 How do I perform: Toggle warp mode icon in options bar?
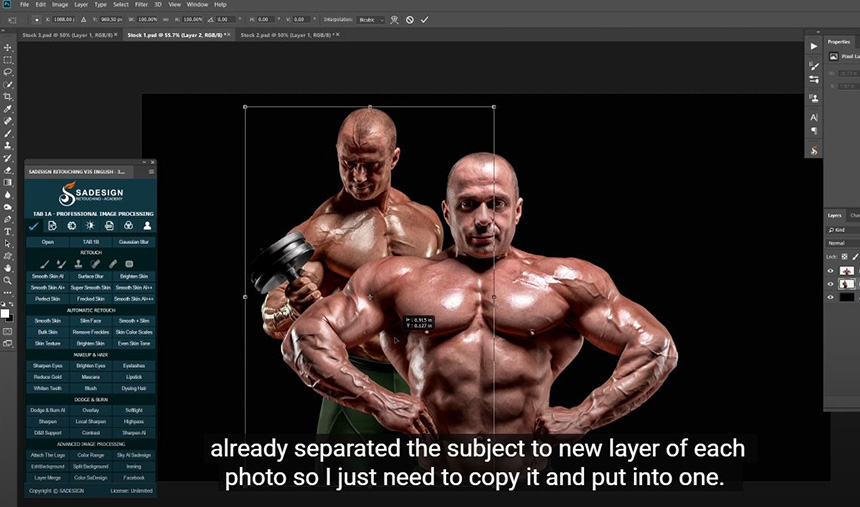pyautogui.click(x=395, y=19)
